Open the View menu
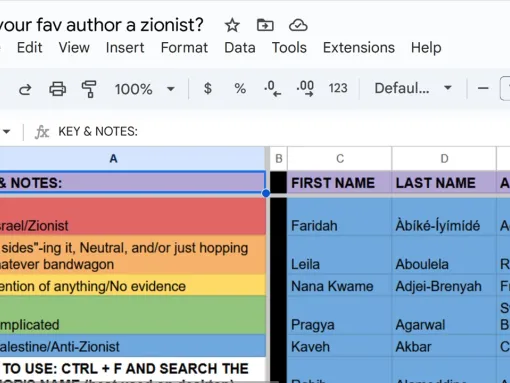 (74, 48)
